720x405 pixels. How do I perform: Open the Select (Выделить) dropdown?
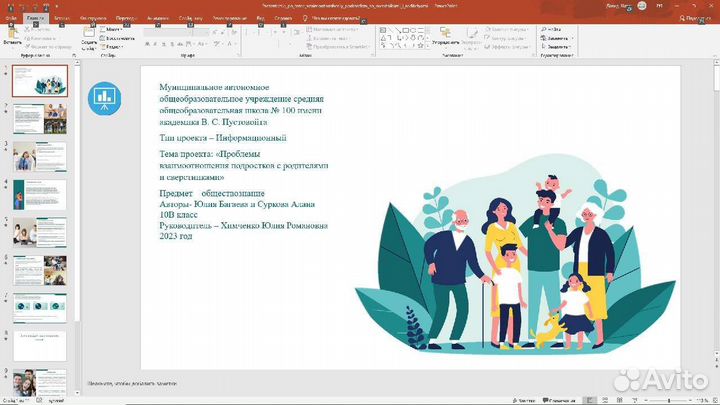click(556, 46)
